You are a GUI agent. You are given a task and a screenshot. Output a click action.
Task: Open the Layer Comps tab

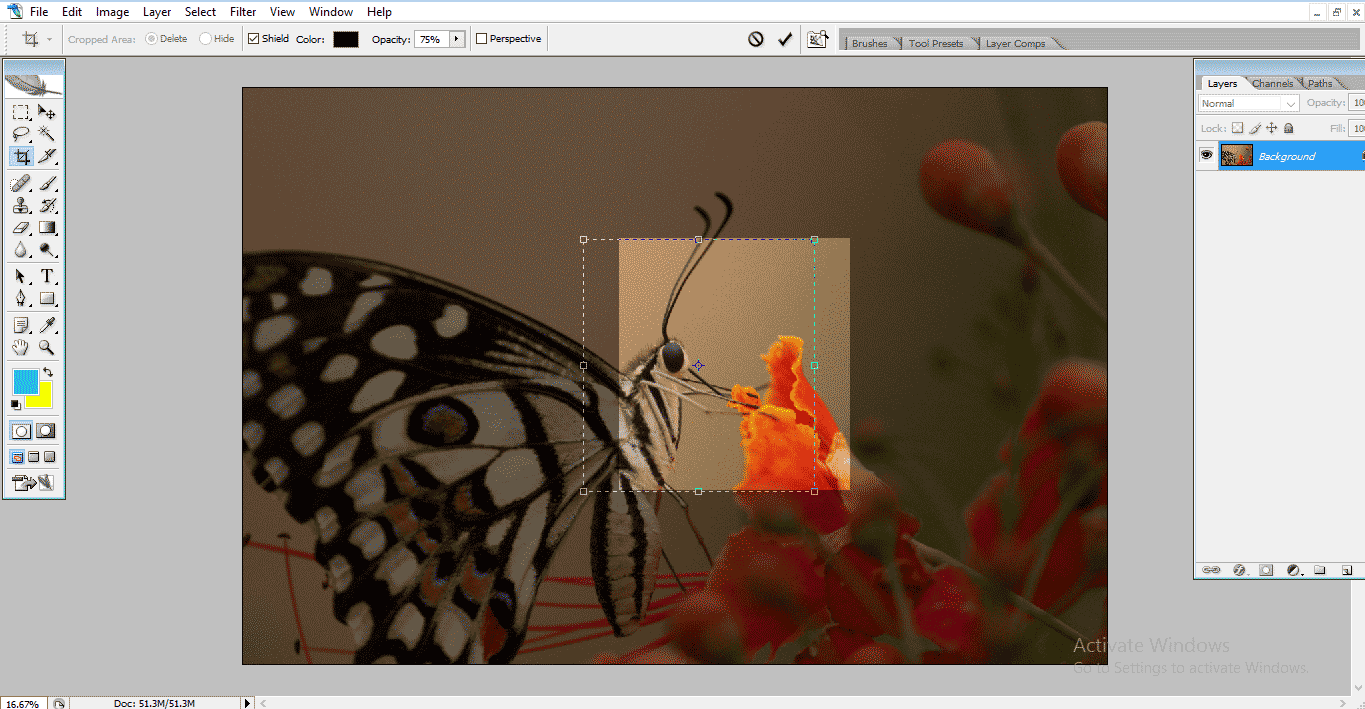click(1015, 43)
